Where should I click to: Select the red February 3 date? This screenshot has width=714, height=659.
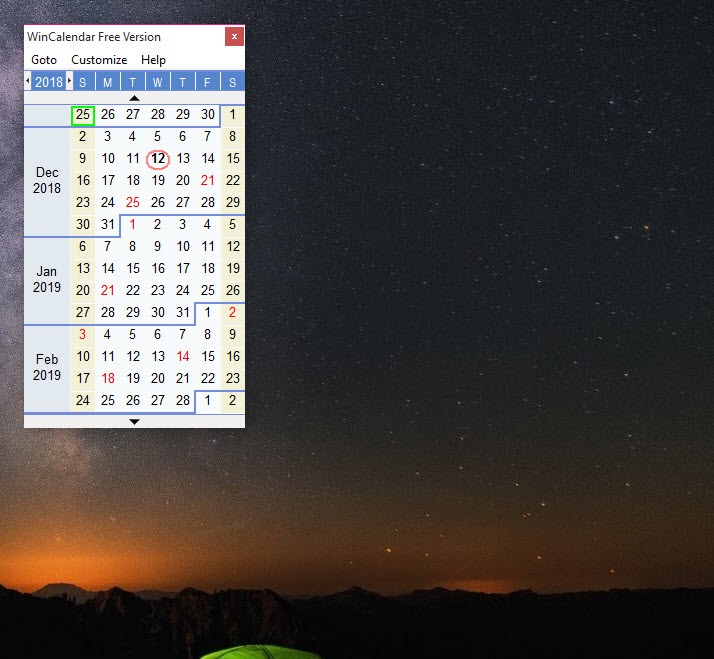82,334
